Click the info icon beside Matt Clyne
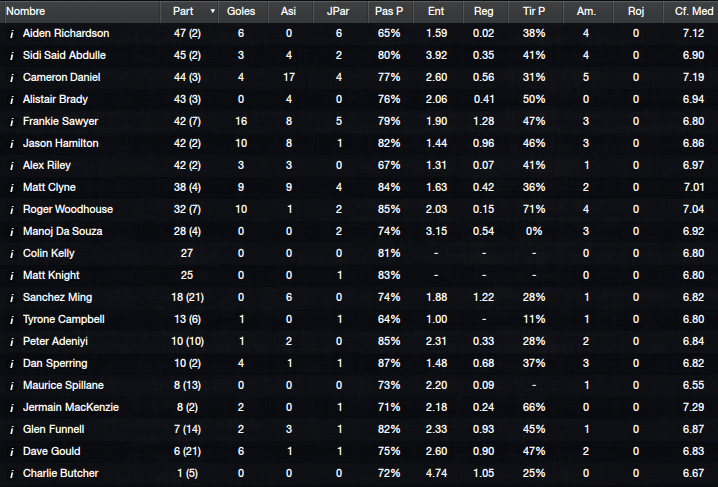The width and height of the screenshot is (718, 487). click(12, 188)
